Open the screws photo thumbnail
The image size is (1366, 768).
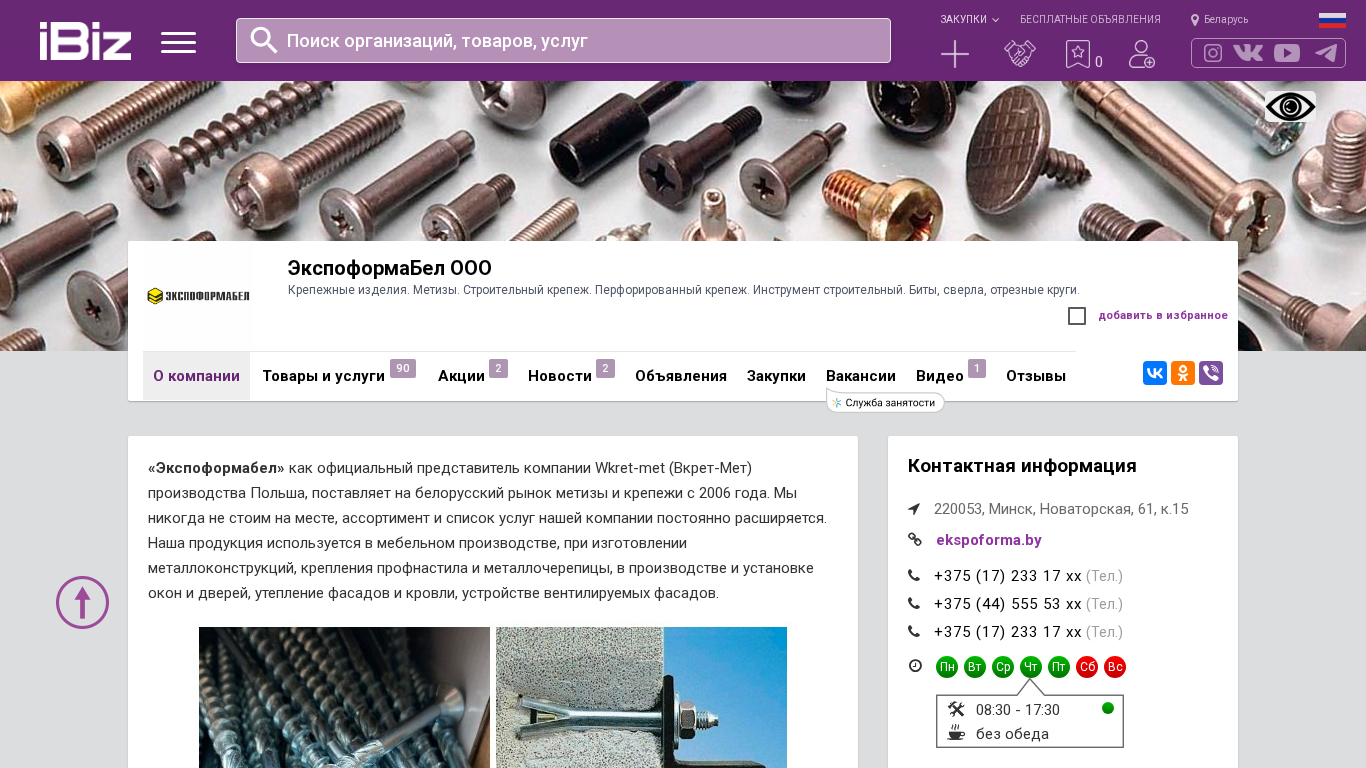[344, 697]
